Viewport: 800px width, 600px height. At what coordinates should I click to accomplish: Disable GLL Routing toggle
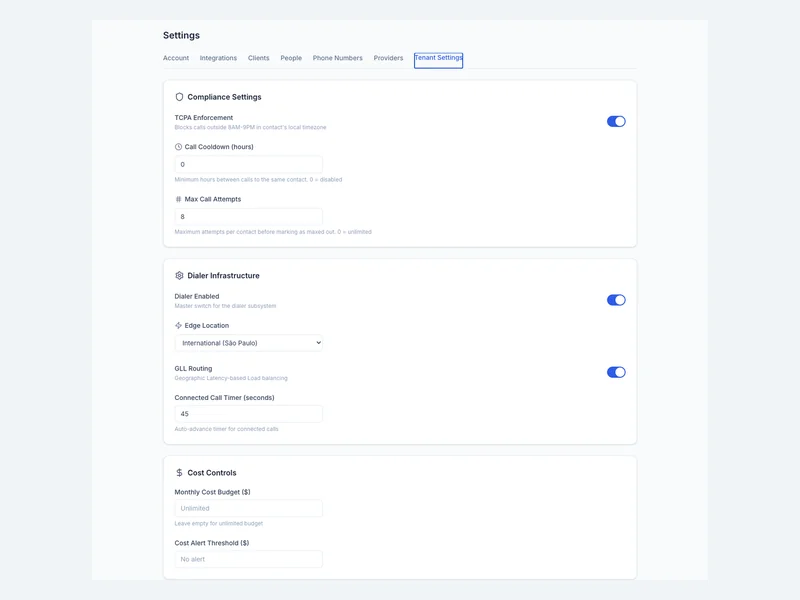(616, 372)
